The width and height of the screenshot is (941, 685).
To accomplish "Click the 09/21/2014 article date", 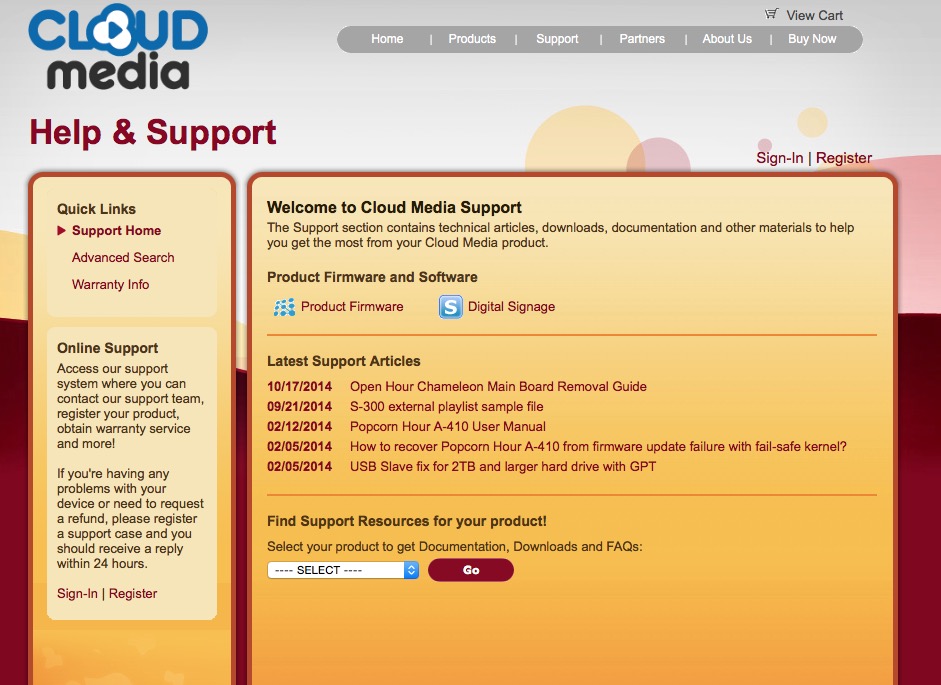I will point(299,406).
